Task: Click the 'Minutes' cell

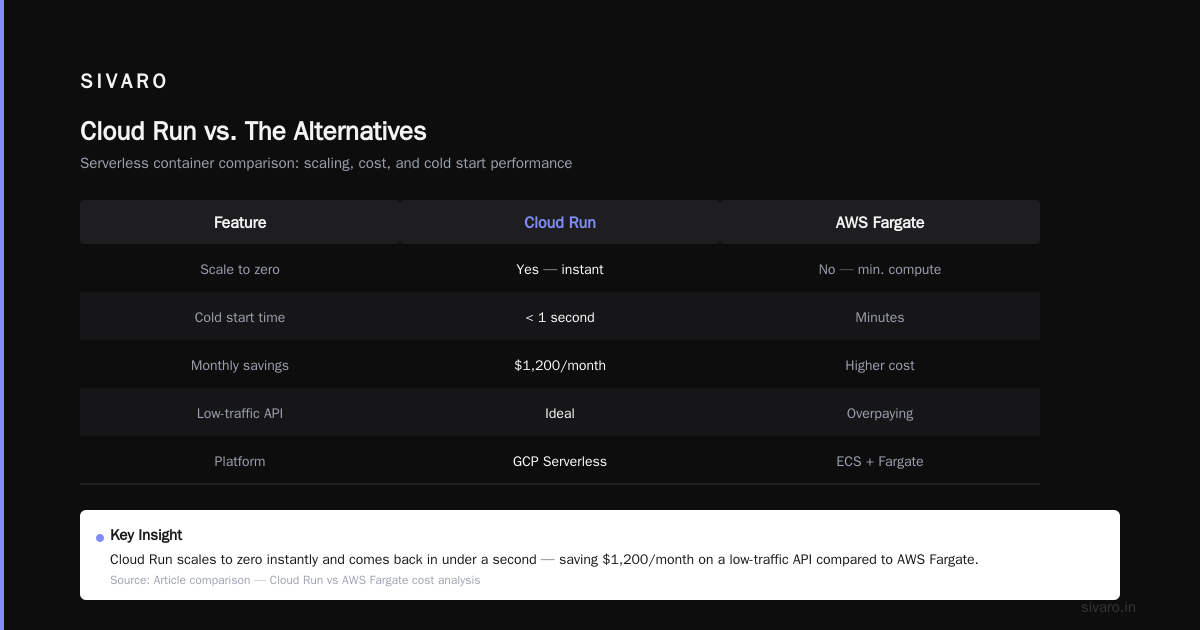Action: [x=880, y=317]
